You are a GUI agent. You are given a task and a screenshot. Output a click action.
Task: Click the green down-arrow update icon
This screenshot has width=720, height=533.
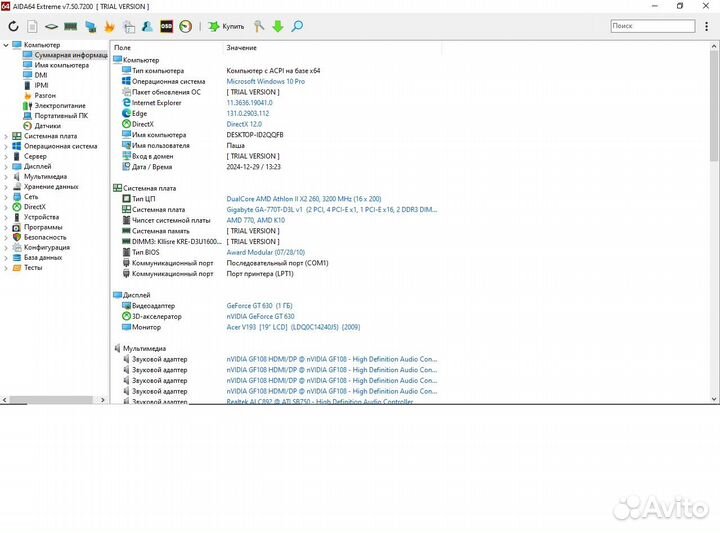(x=278, y=26)
